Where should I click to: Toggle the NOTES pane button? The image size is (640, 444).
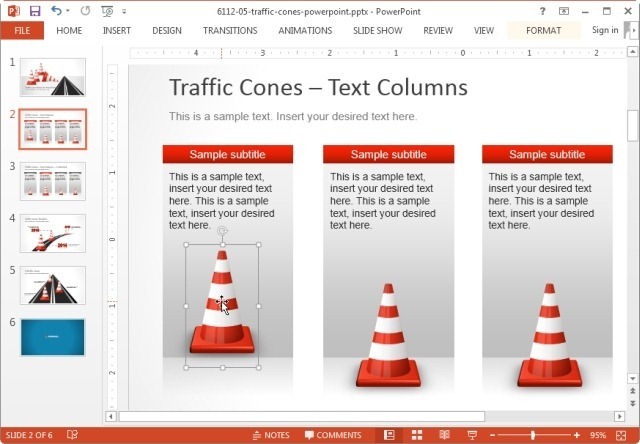[x=271, y=435]
